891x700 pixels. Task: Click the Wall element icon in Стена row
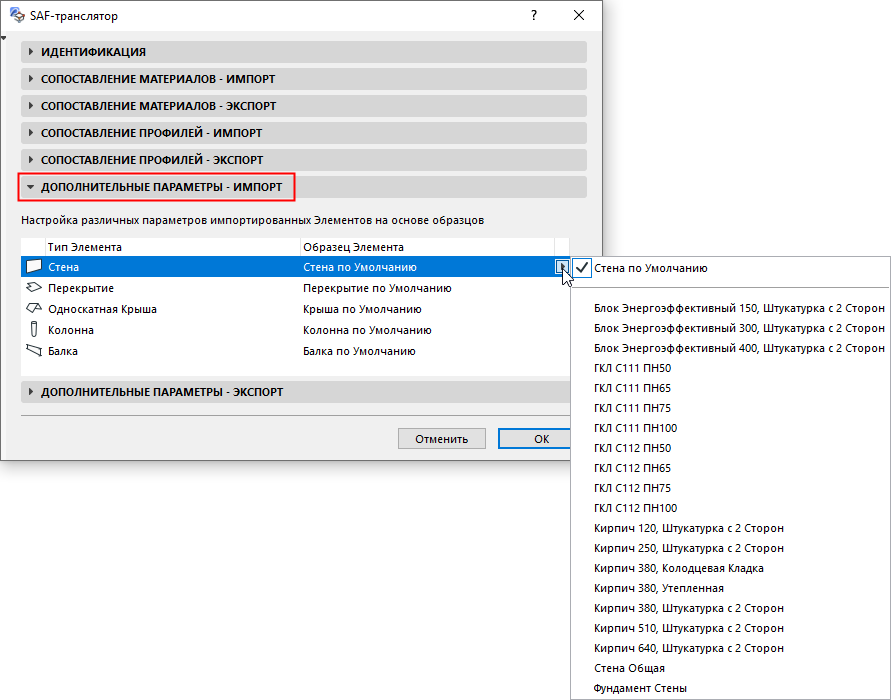[34, 266]
